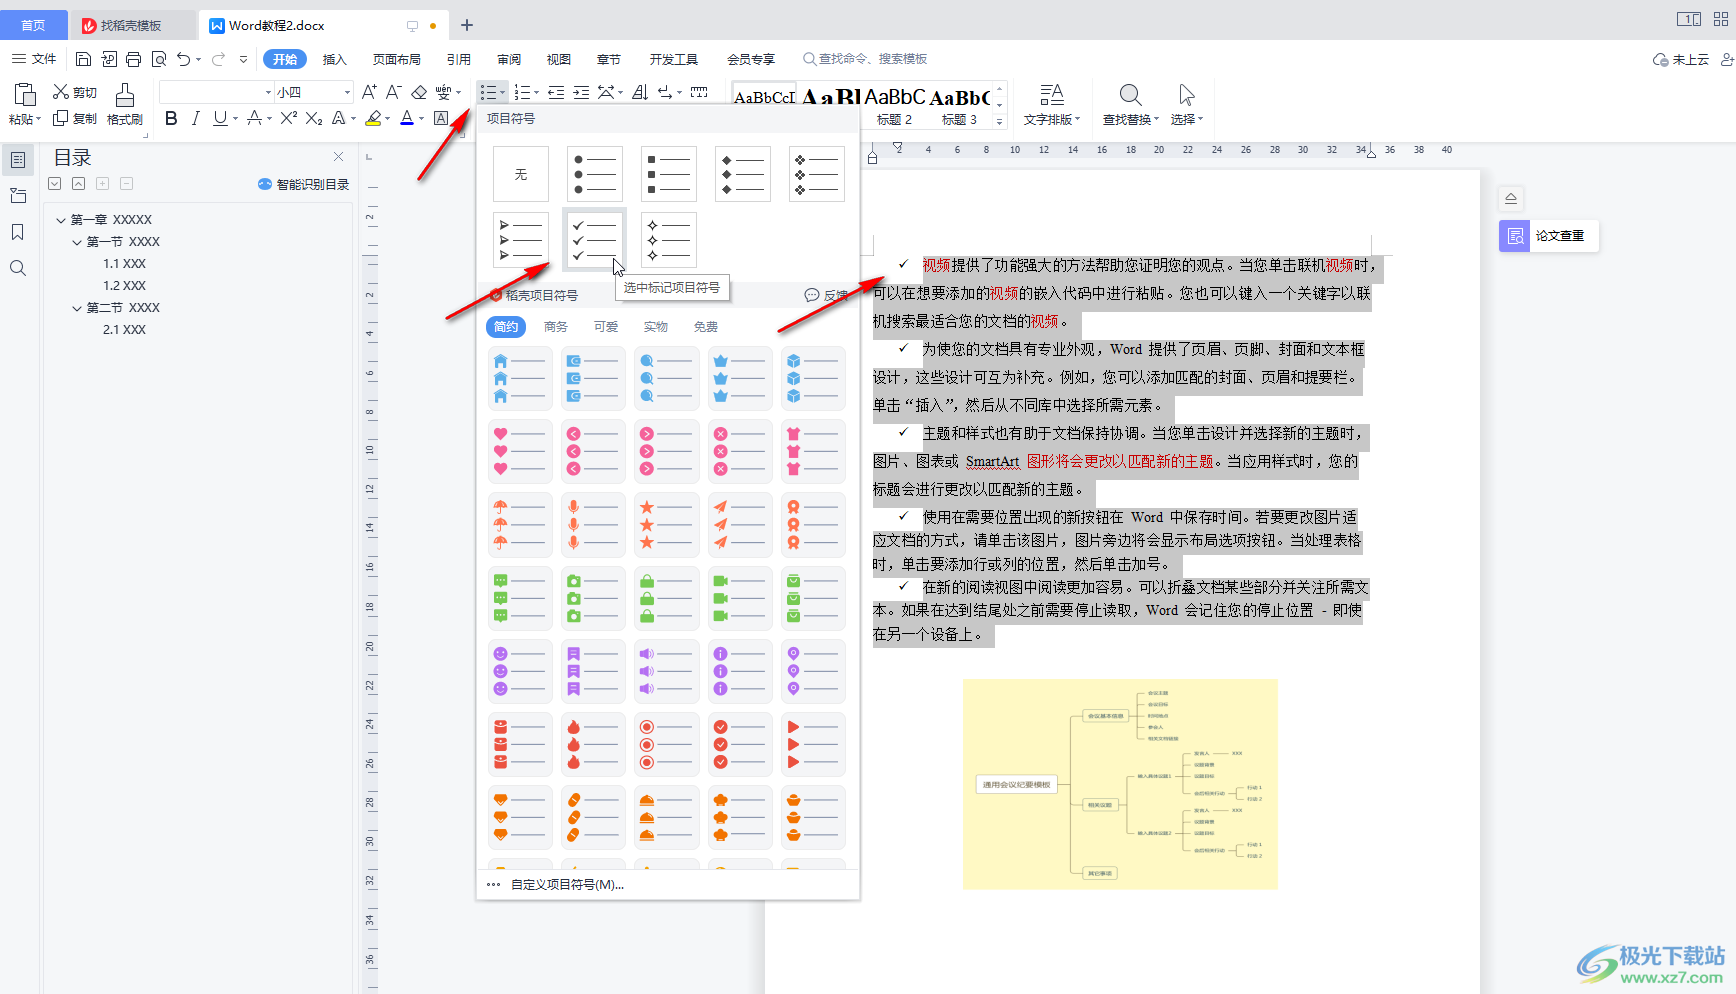Screen dimensions: 1736x994
Task: Click the 反馈 feedback link
Action: (827, 295)
